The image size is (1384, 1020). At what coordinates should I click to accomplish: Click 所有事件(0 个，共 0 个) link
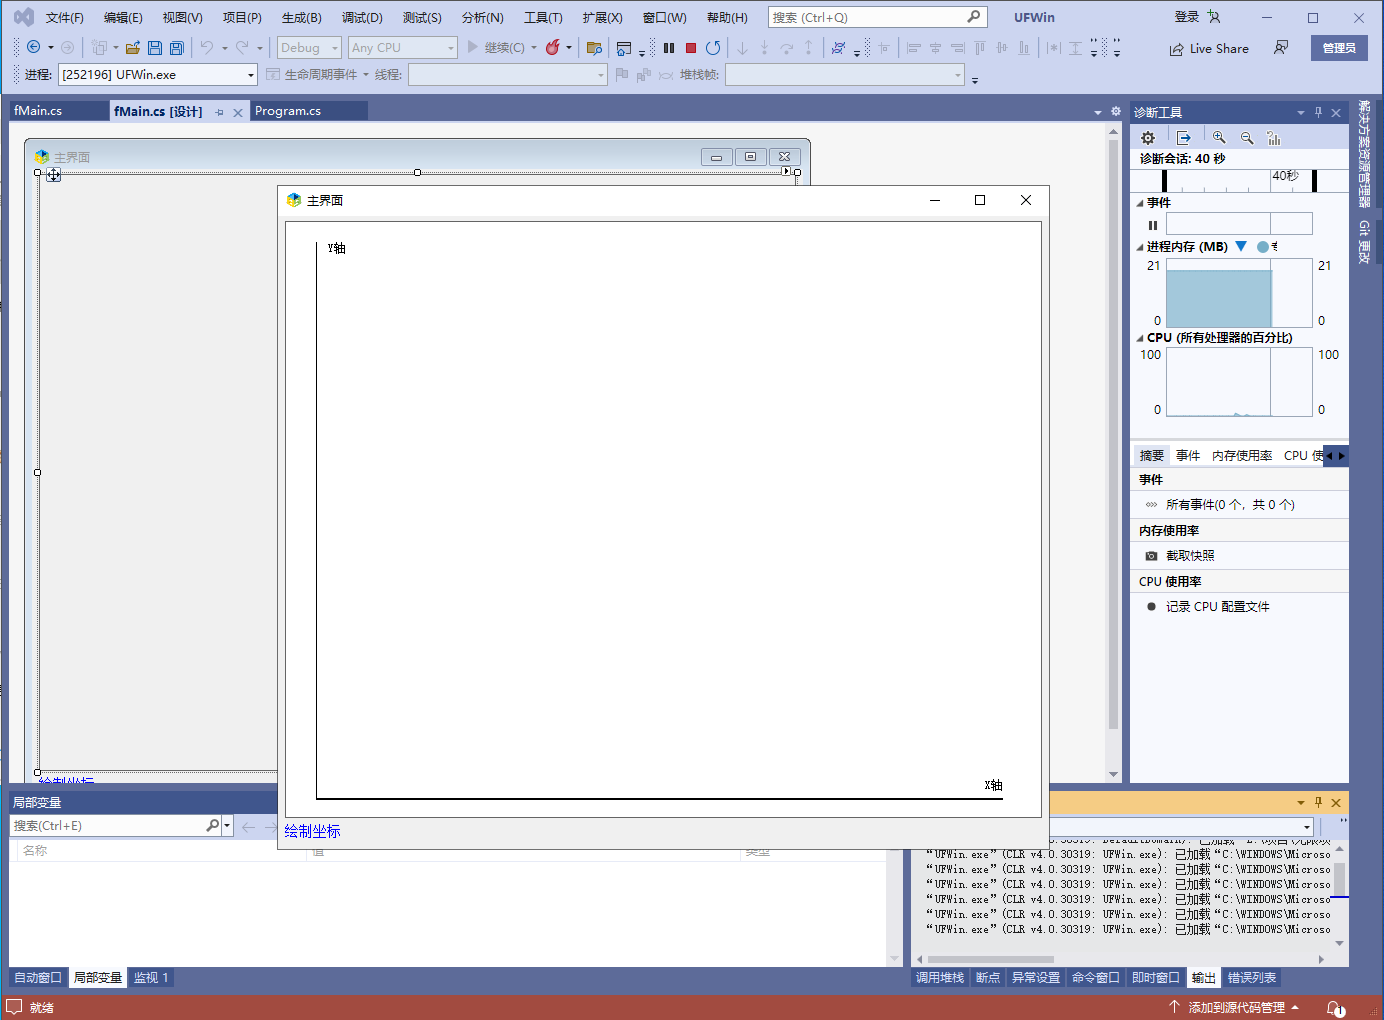click(1230, 505)
